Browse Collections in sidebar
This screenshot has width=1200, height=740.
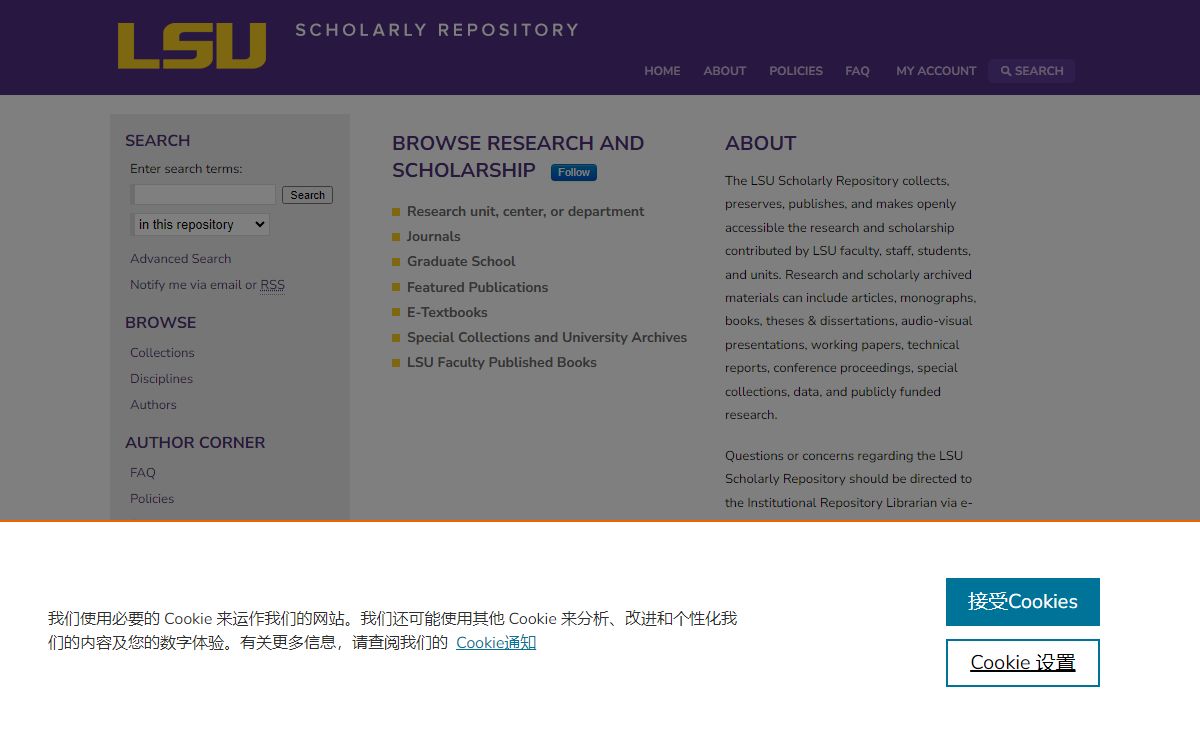click(x=162, y=353)
